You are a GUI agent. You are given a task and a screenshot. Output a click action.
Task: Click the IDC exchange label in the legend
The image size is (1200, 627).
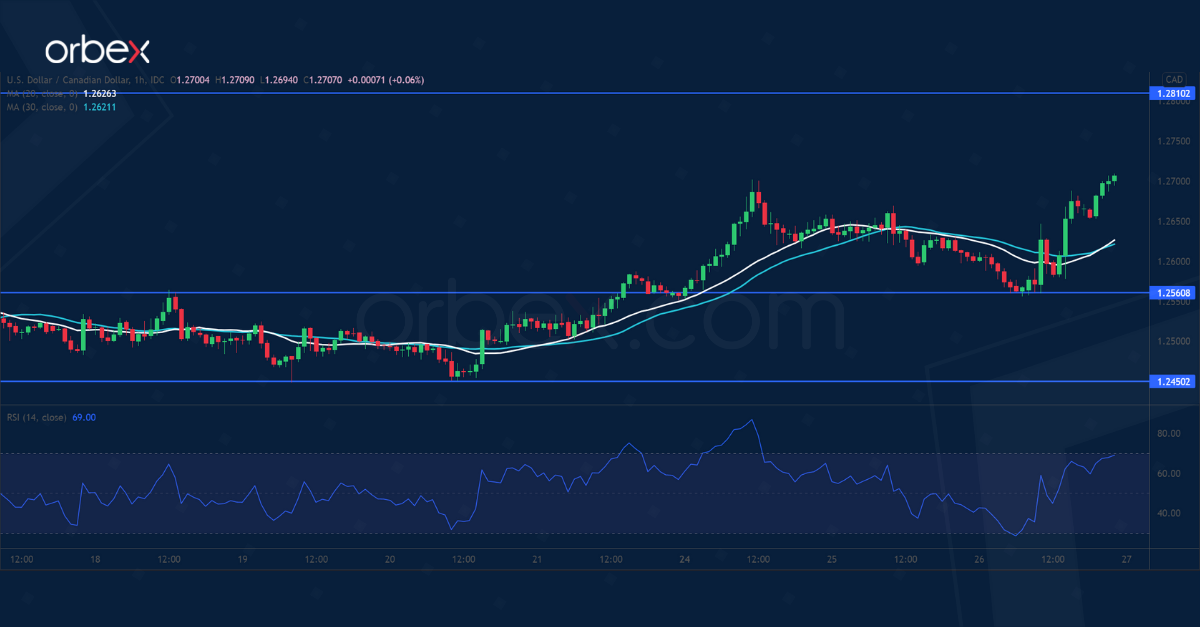155,78
